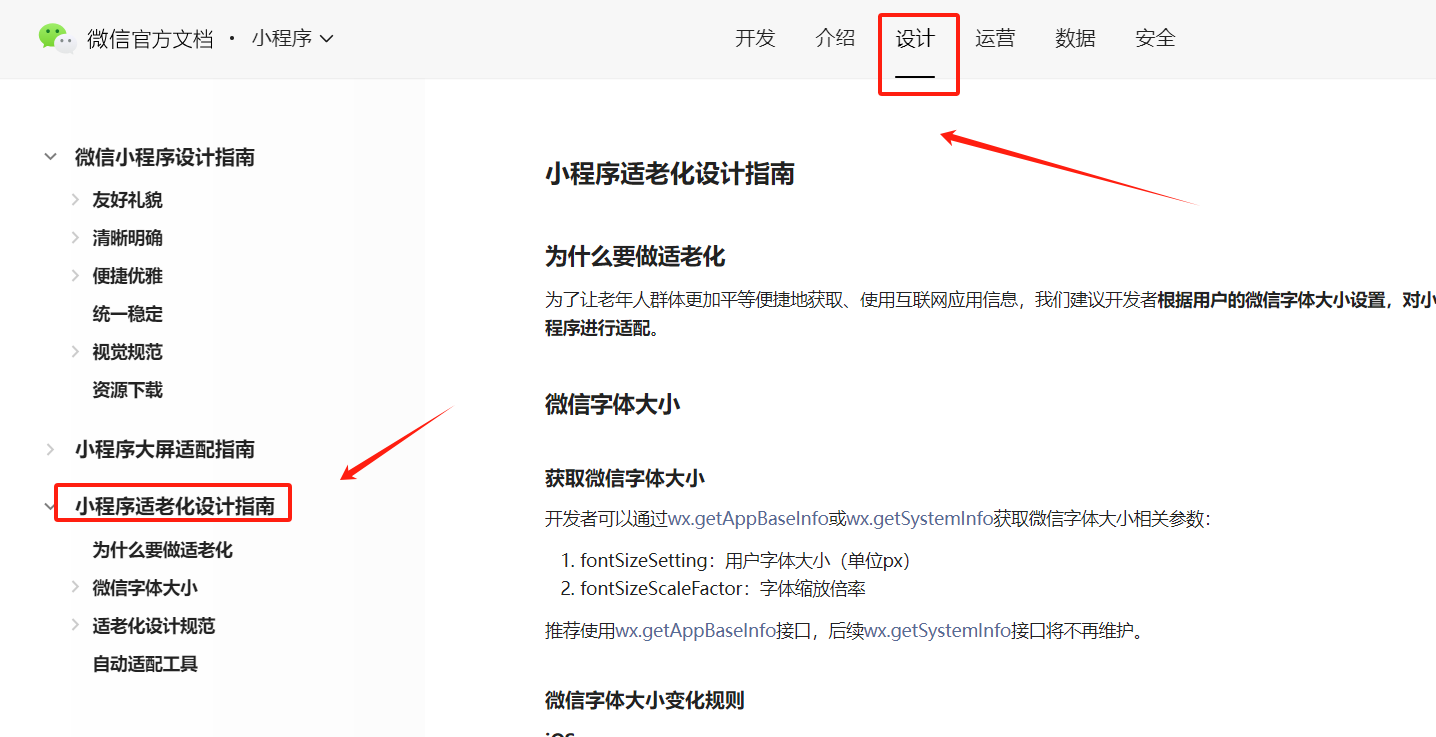Open the 数据 tab
Screen dimensions: 1436x737
point(1075,39)
